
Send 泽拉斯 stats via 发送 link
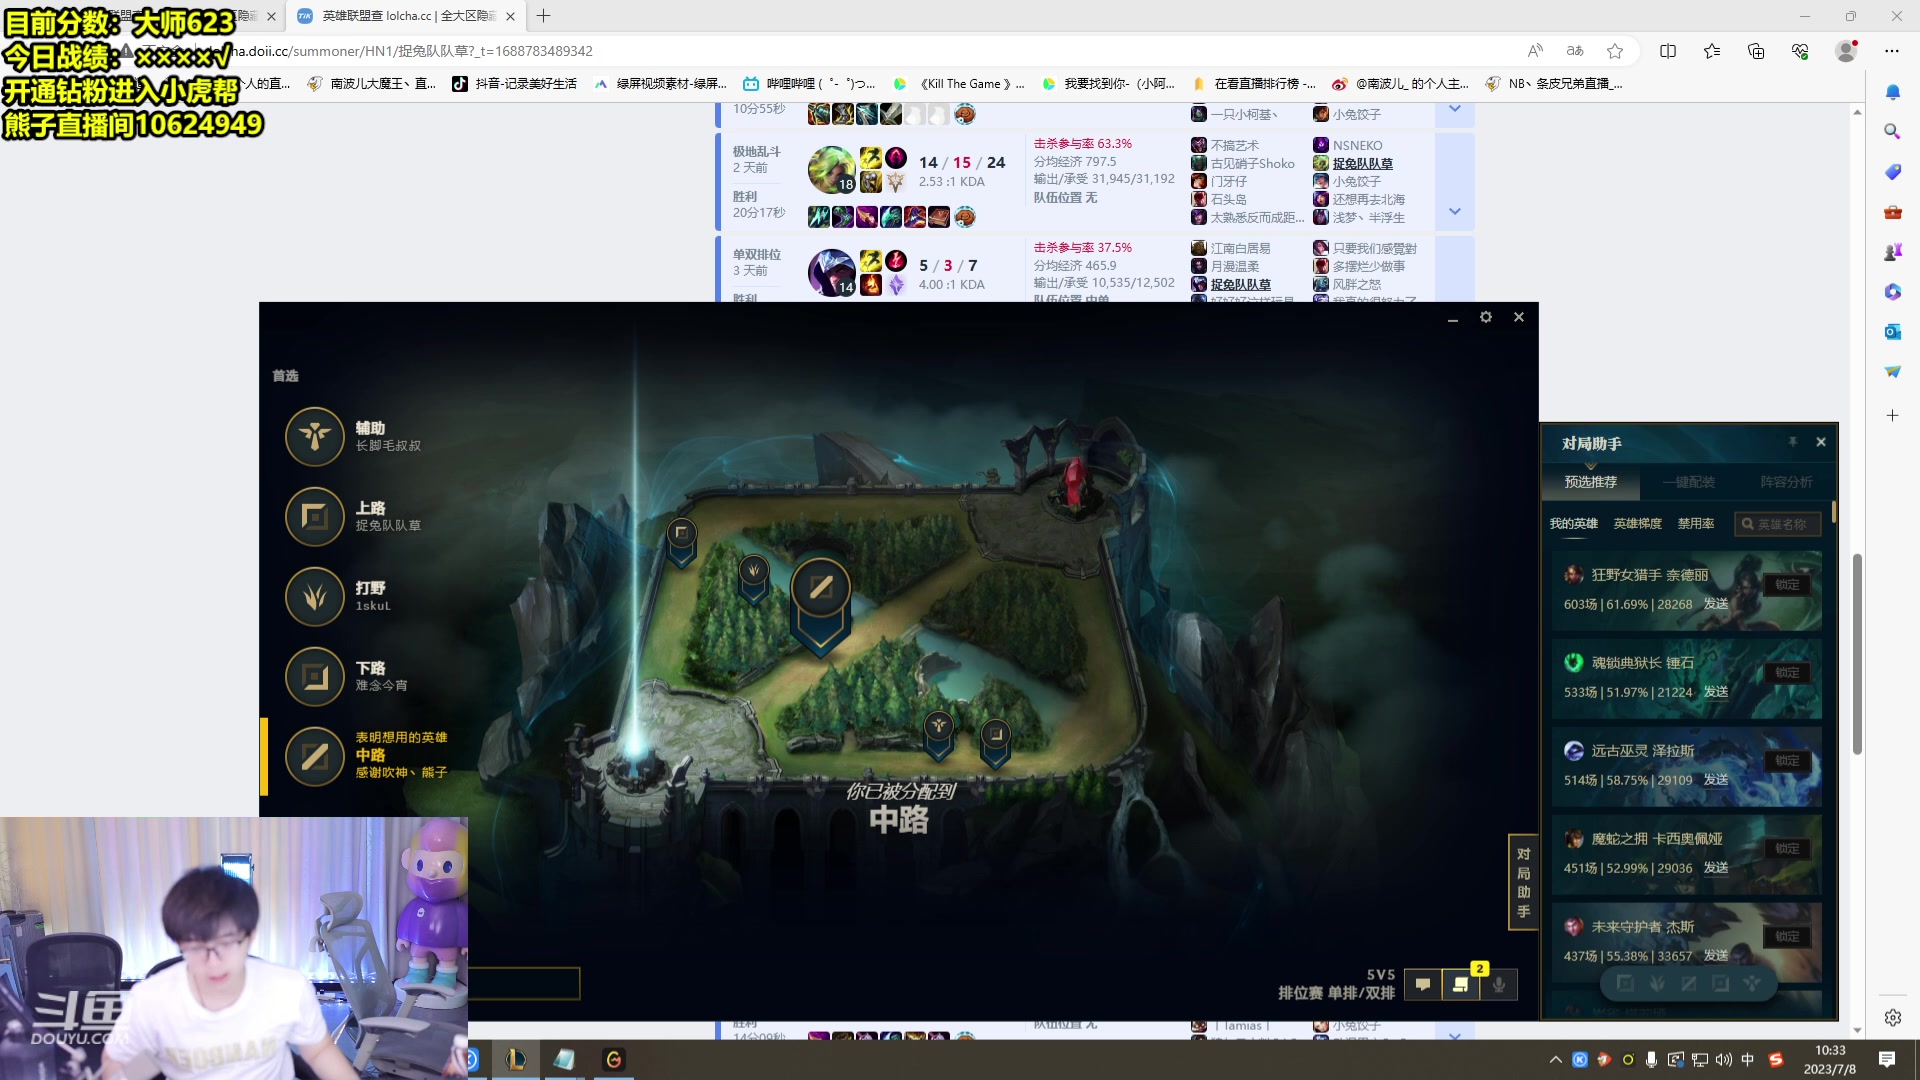[1716, 780]
